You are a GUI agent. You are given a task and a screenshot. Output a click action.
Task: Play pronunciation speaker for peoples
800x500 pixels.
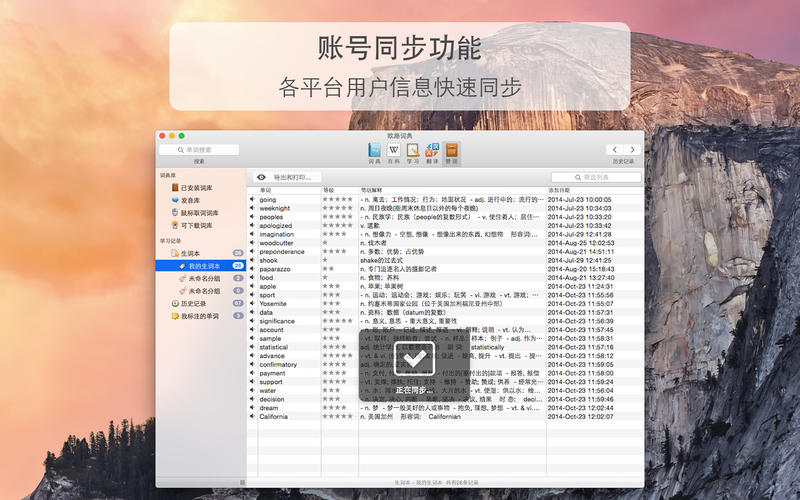[x=252, y=217]
